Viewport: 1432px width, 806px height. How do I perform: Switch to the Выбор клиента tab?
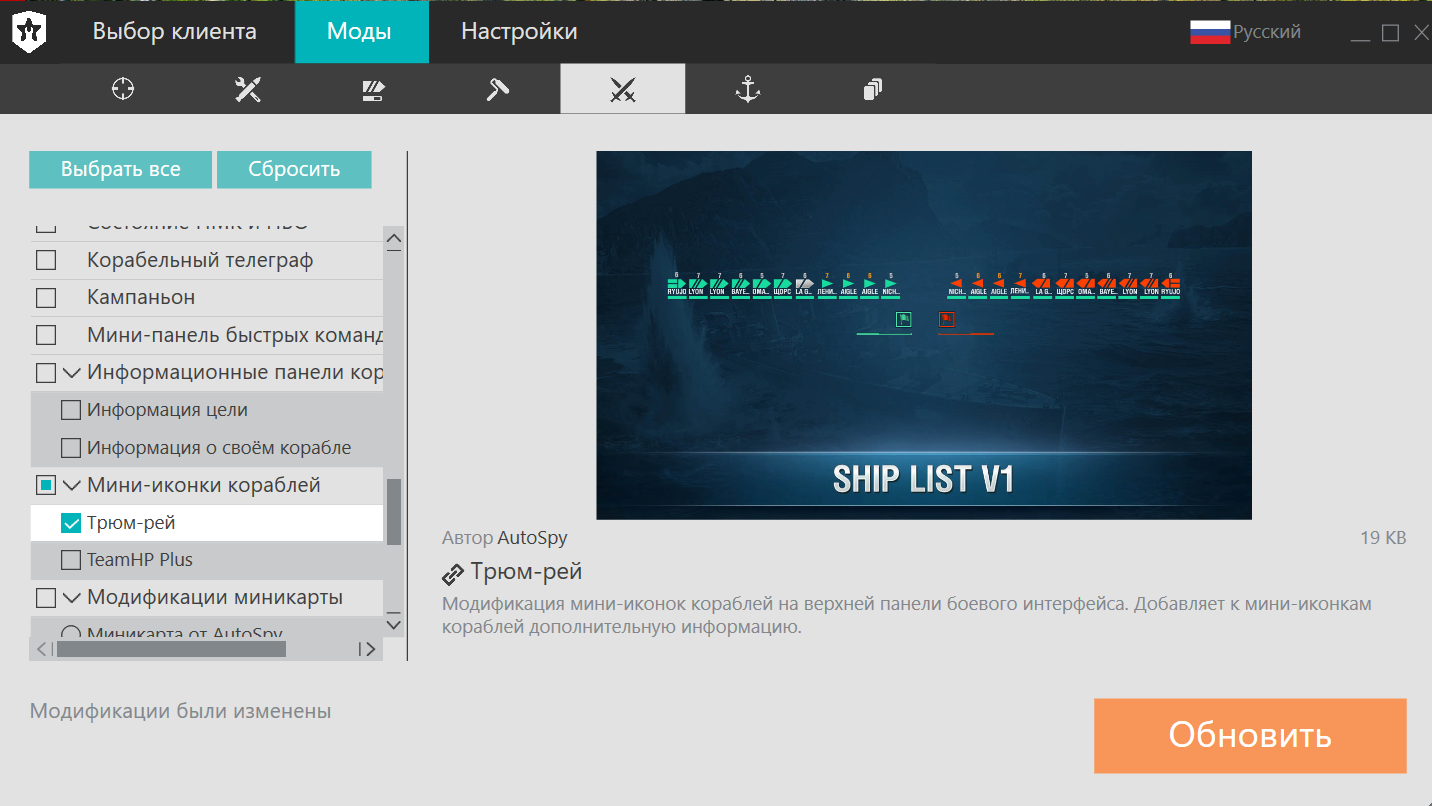175,31
